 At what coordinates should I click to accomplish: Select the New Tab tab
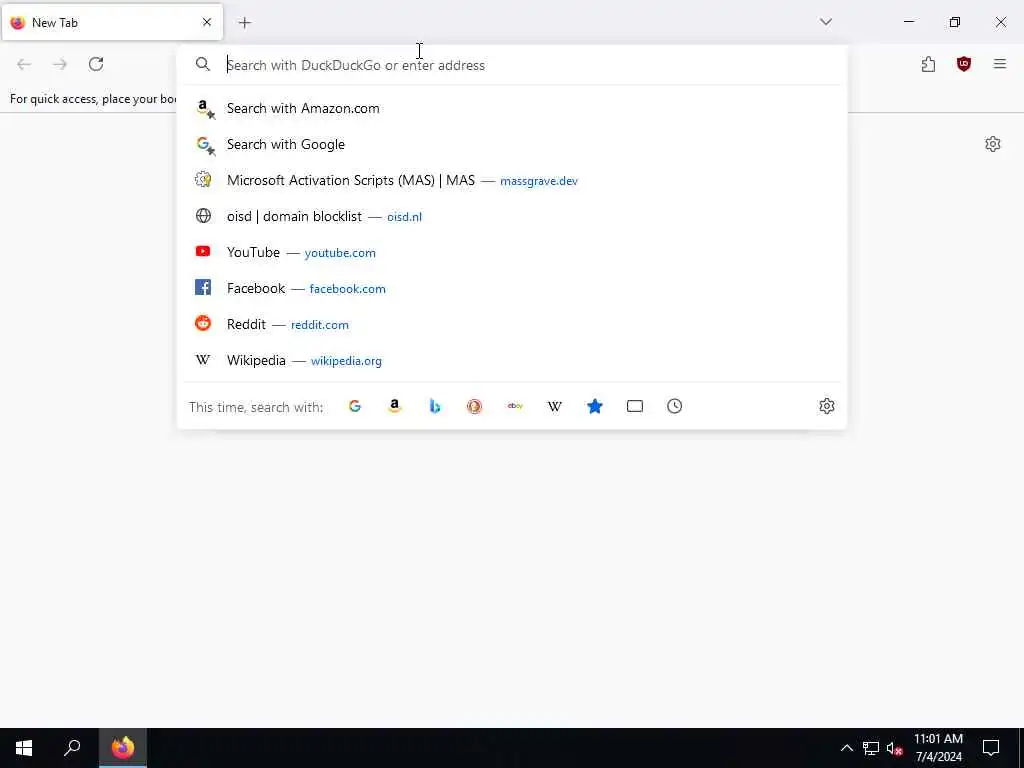(112, 22)
